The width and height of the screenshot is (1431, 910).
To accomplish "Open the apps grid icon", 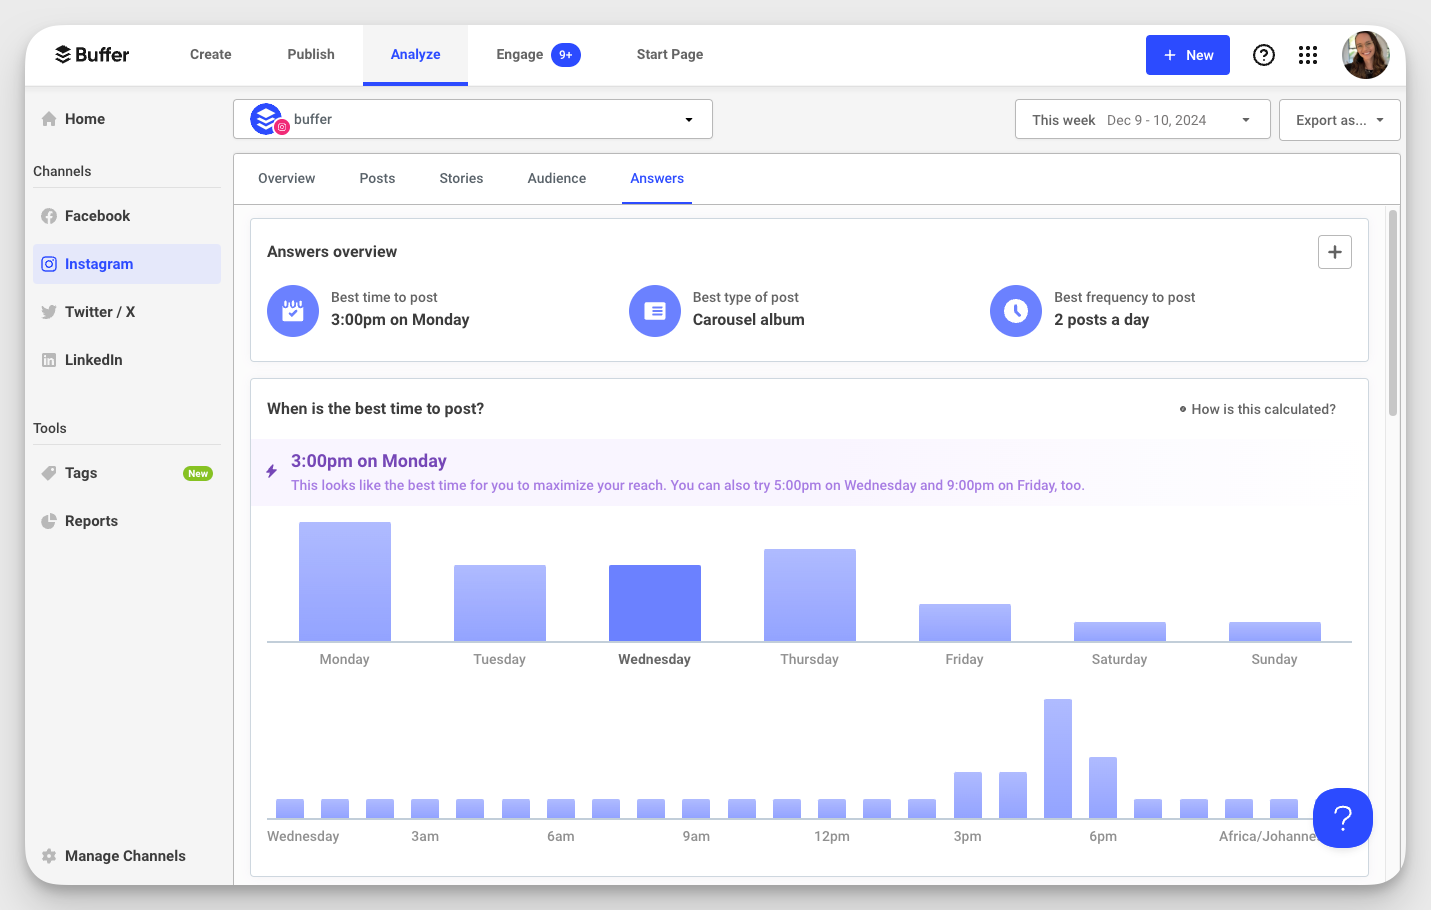I will pyautogui.click(x=1308, y=55).
